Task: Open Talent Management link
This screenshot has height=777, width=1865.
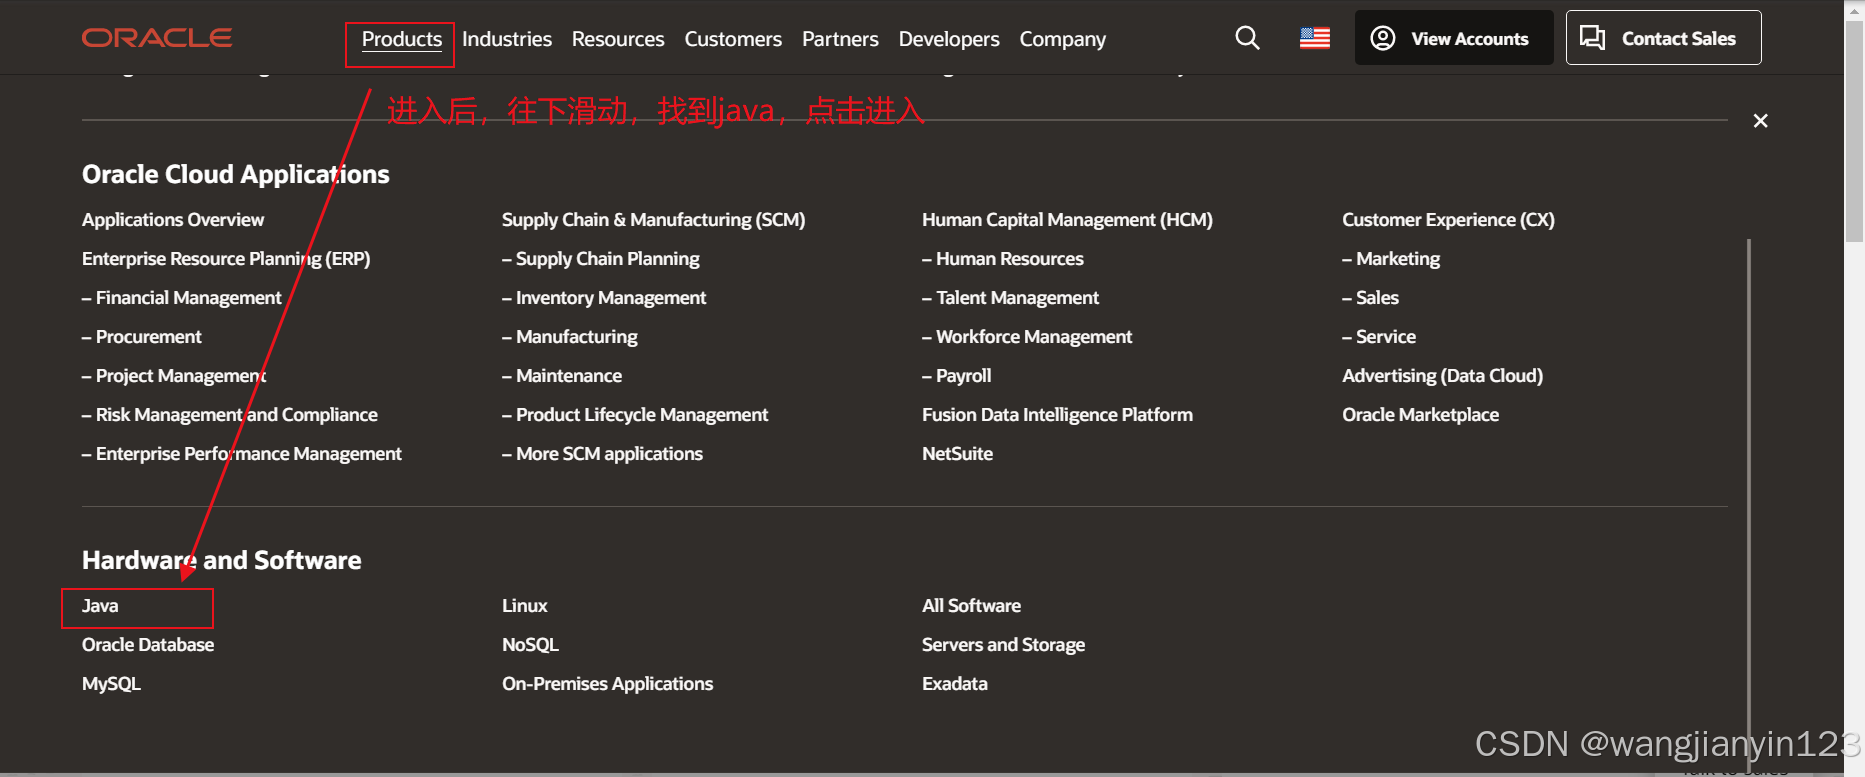Action: tap(1010, 298)
